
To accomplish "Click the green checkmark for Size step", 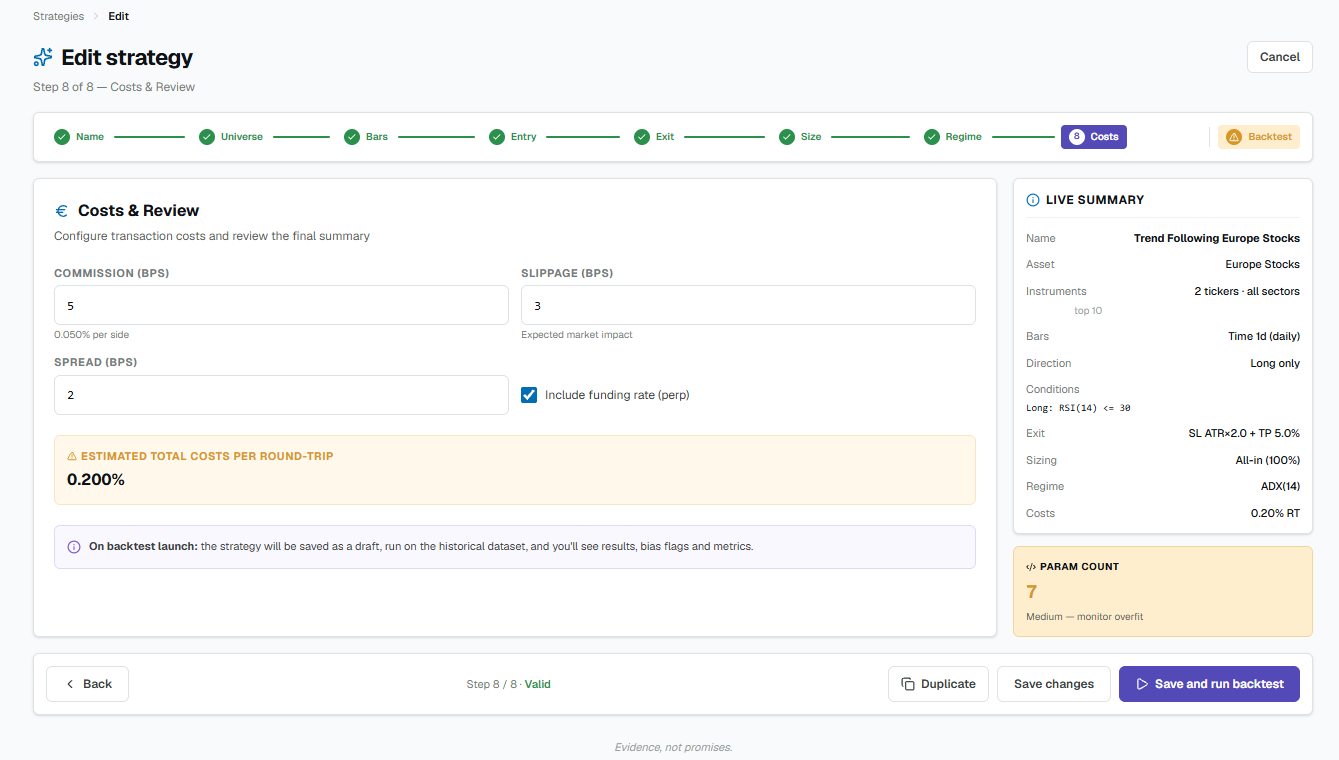I will [x=787, y=137].
